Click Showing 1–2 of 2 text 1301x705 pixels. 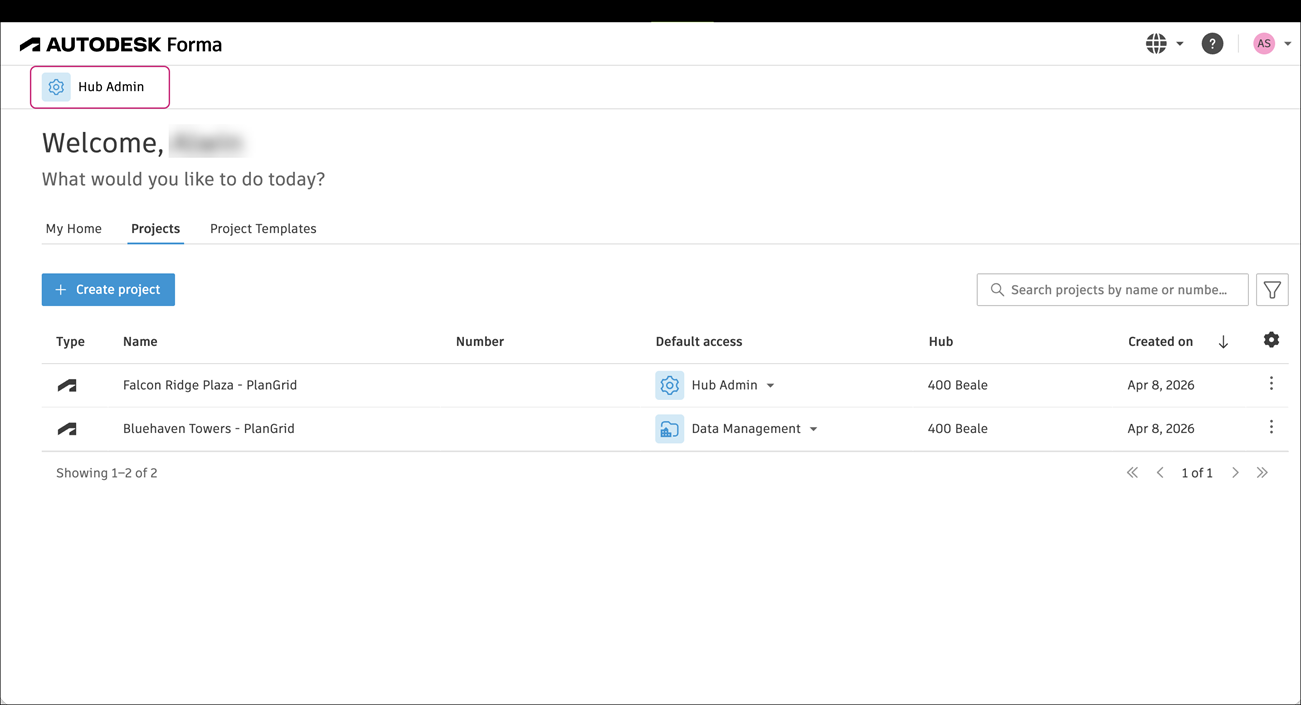pyautogui.click(x=107, y=473)
